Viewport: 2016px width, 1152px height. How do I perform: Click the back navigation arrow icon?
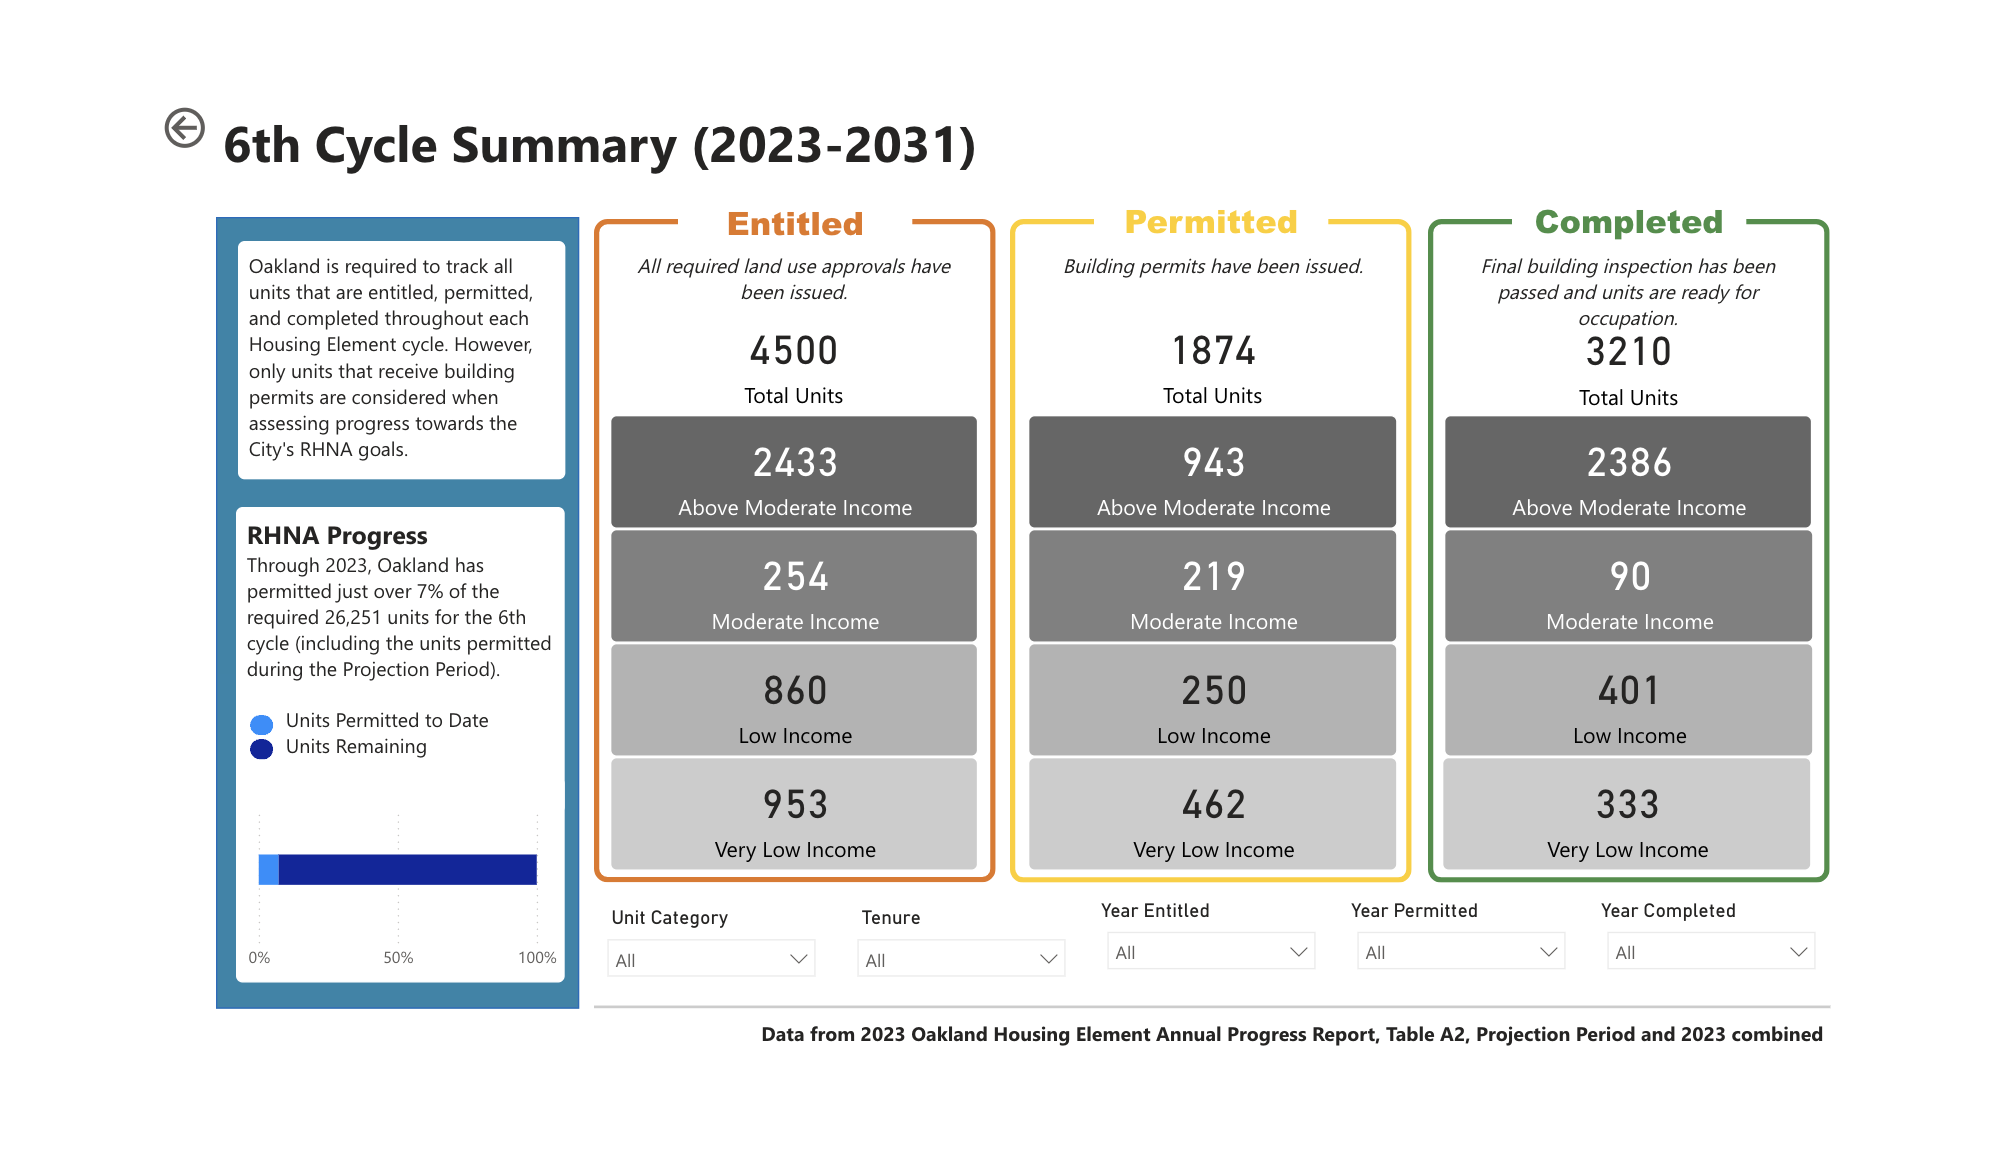click(186, 127)
